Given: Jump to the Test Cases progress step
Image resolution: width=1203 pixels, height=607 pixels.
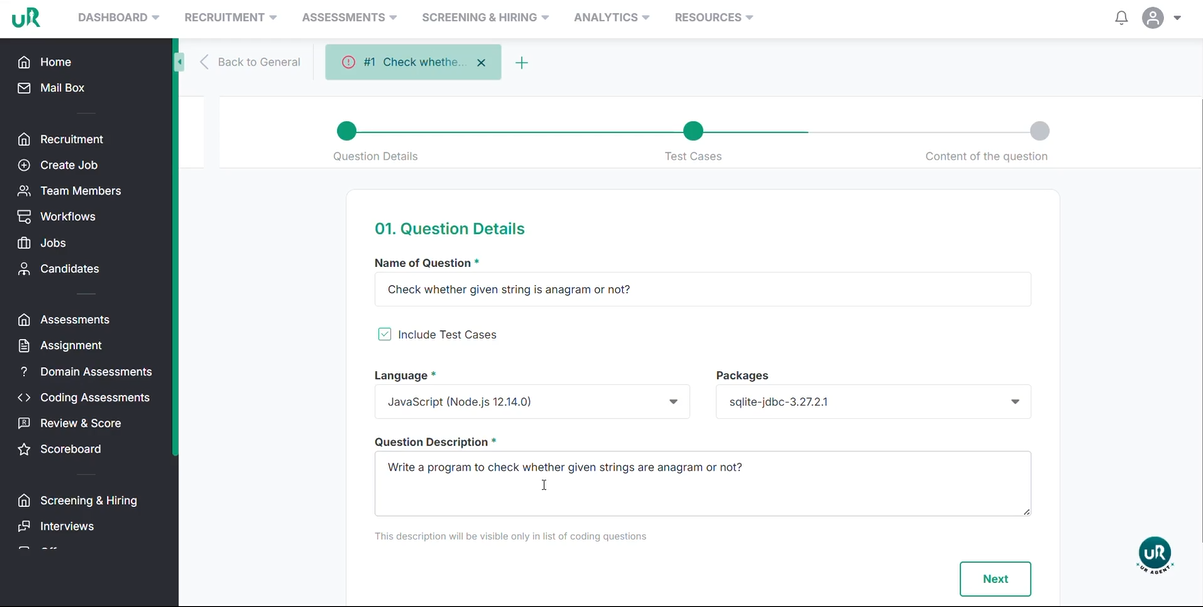Looking at the screenshot, I should 693,131.
